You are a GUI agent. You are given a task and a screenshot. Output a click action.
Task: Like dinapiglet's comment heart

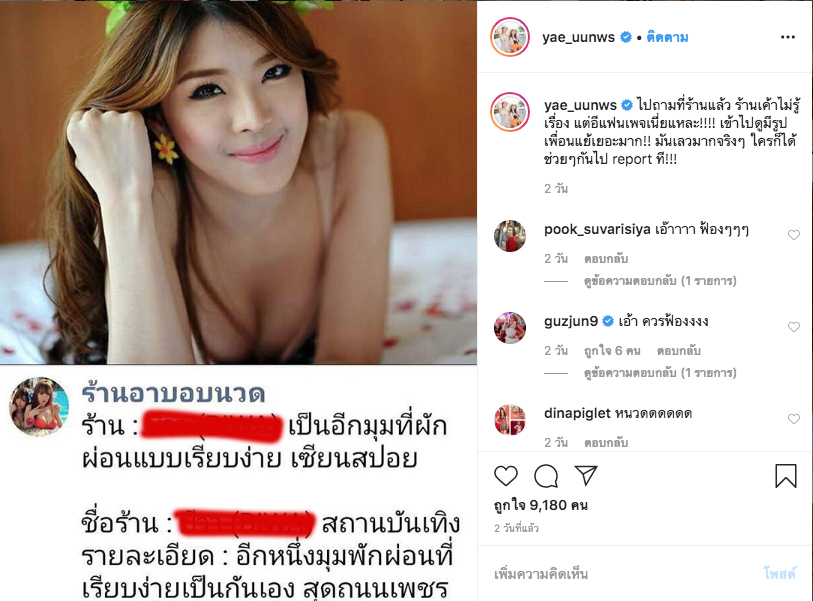[x=794, y=418]
